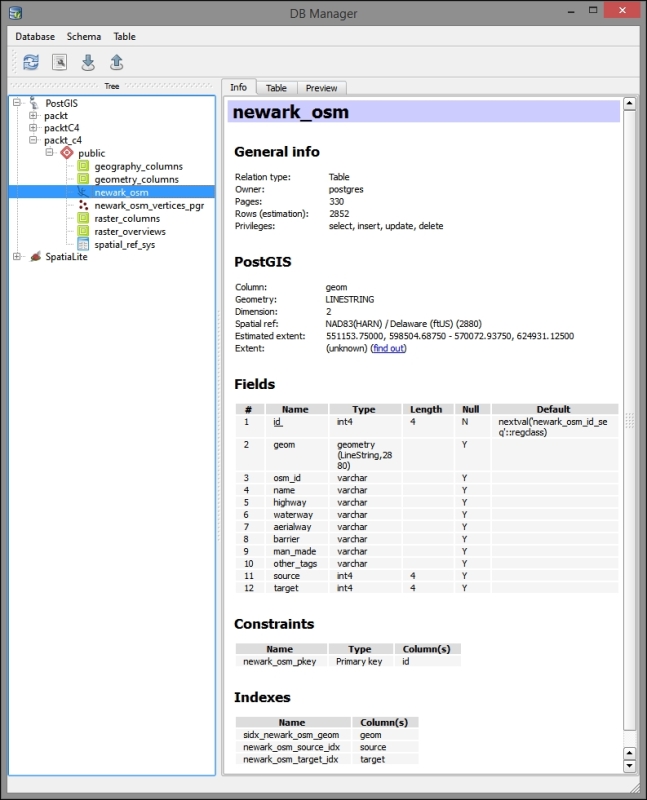Select raster_columns in the tree
Viewport: 647px width, 800px height.
click(127, 218)
